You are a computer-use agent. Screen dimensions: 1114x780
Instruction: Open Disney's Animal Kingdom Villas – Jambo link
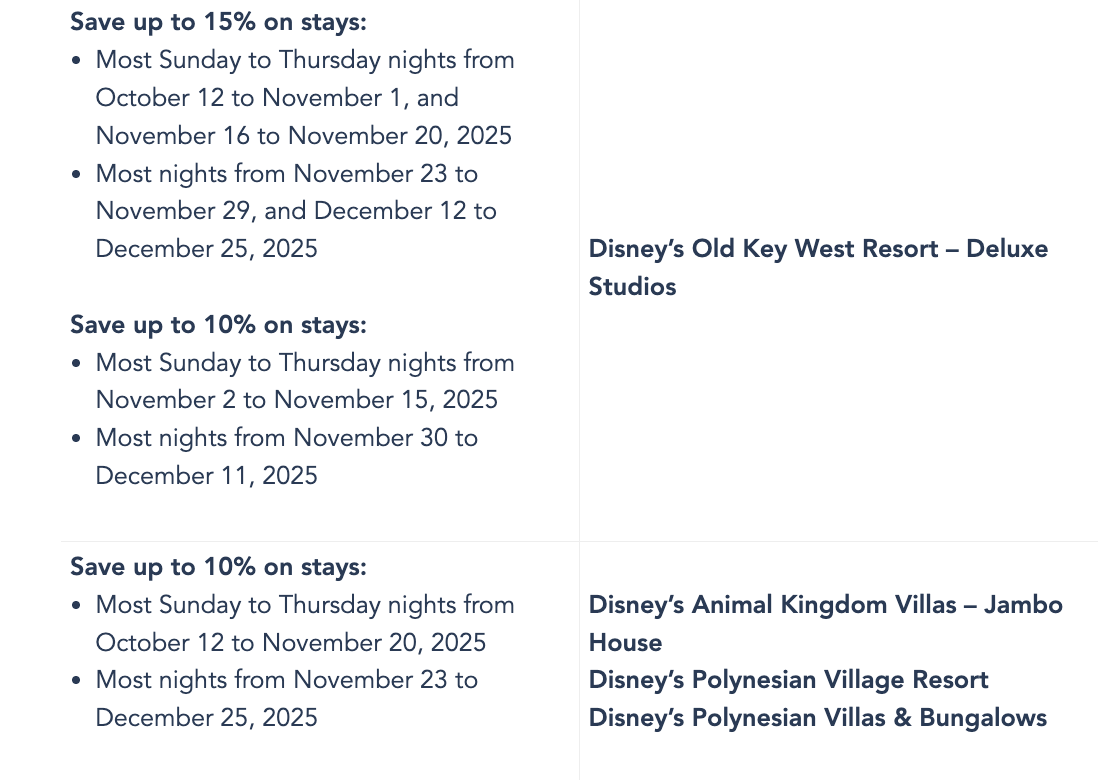pyautogui.click(x=825, y=605)
